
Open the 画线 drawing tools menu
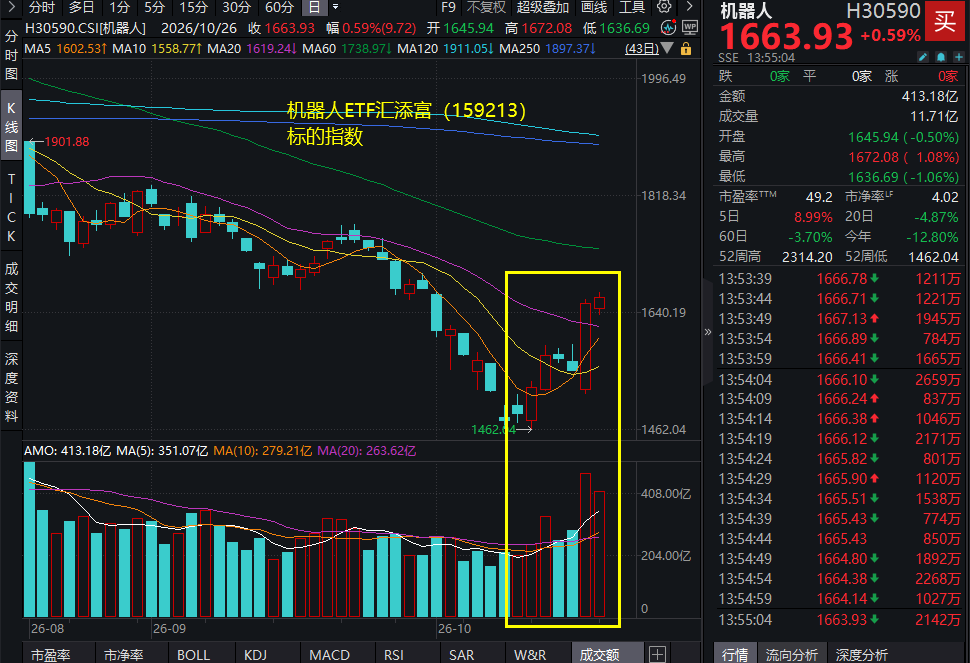(x=594, y=7)
